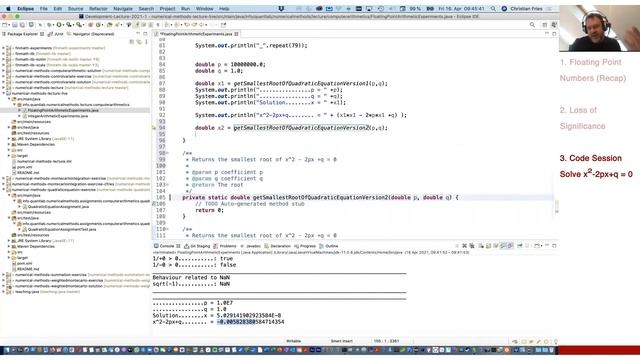Click the Open Perspective toolbar icon
This screenshot has width=640, height=360.
544,25
